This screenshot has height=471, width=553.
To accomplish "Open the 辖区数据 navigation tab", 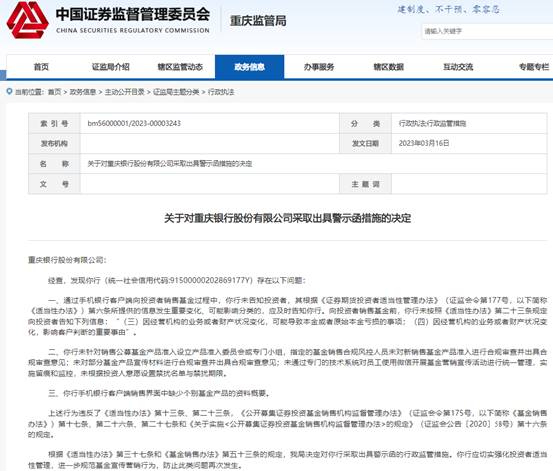I will pyautogui.click(x=388, y=67).
